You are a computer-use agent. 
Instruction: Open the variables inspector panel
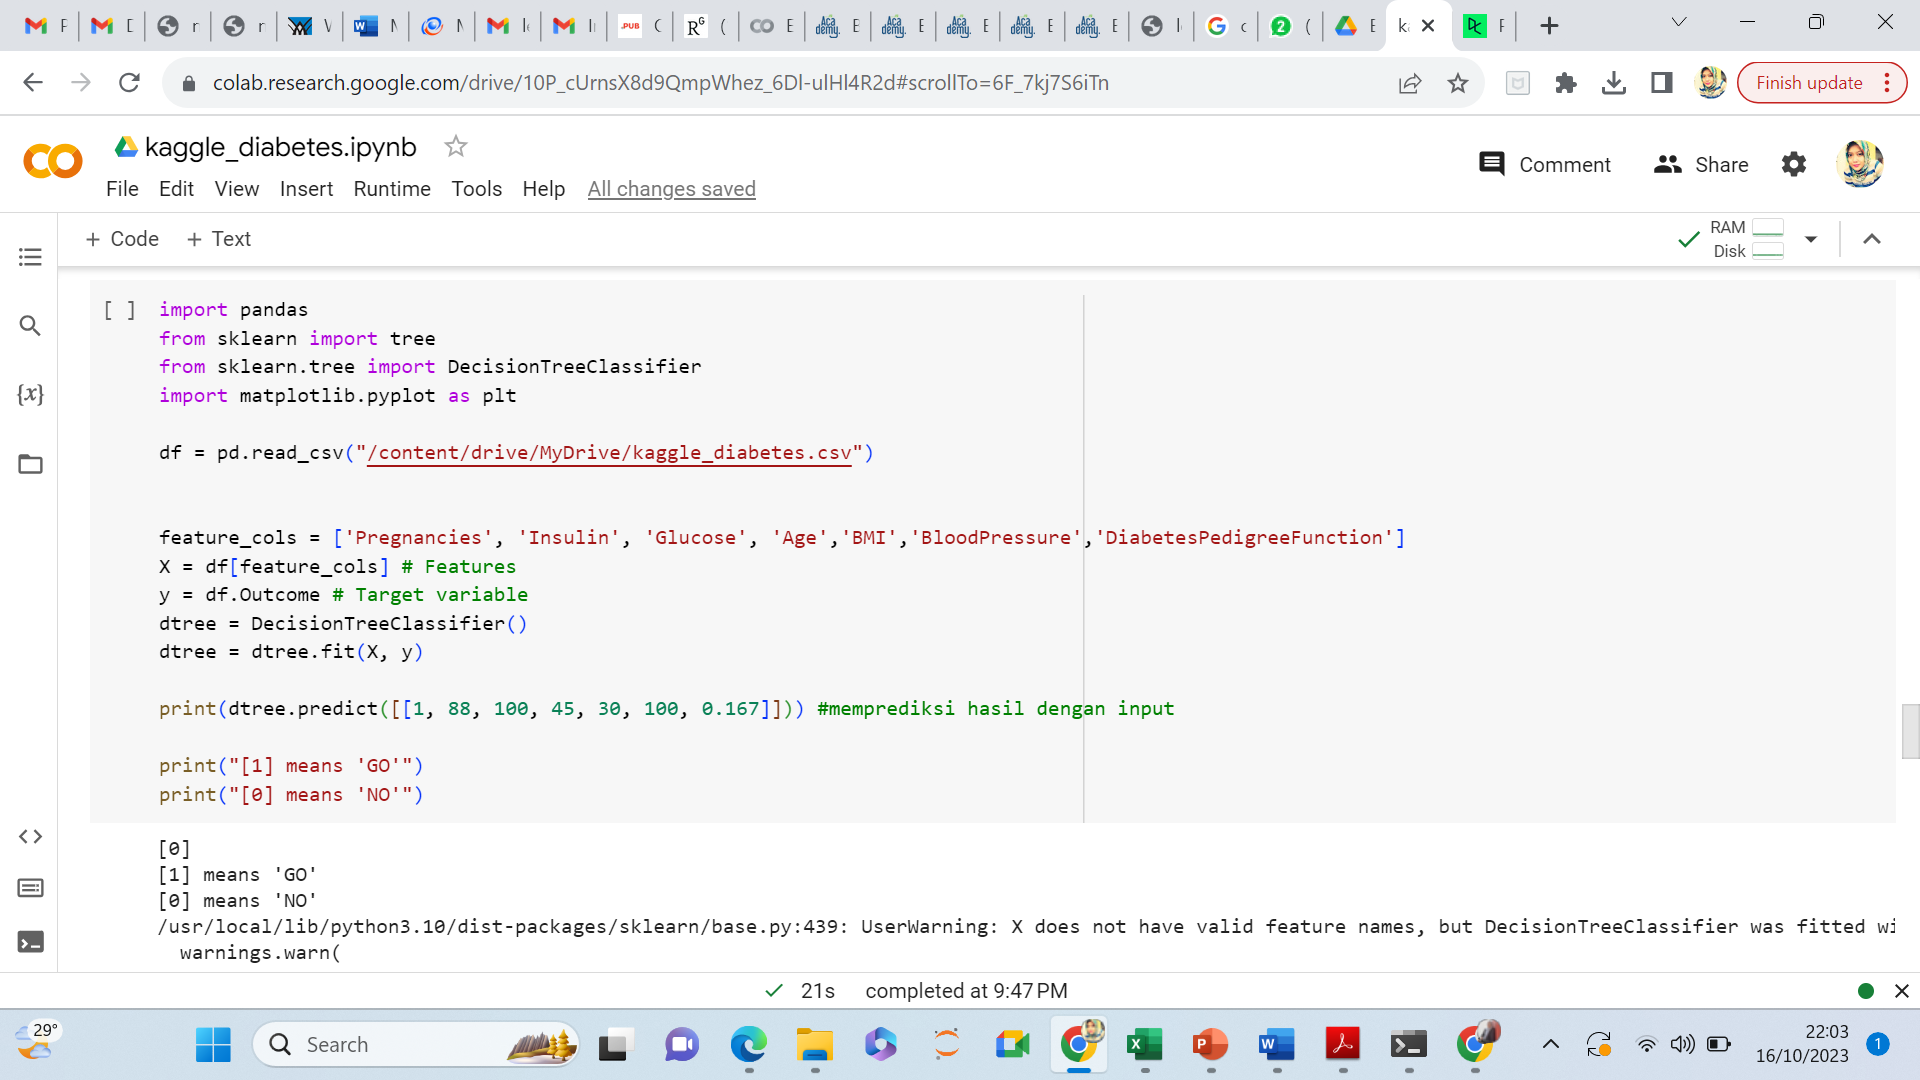point(30,394)
